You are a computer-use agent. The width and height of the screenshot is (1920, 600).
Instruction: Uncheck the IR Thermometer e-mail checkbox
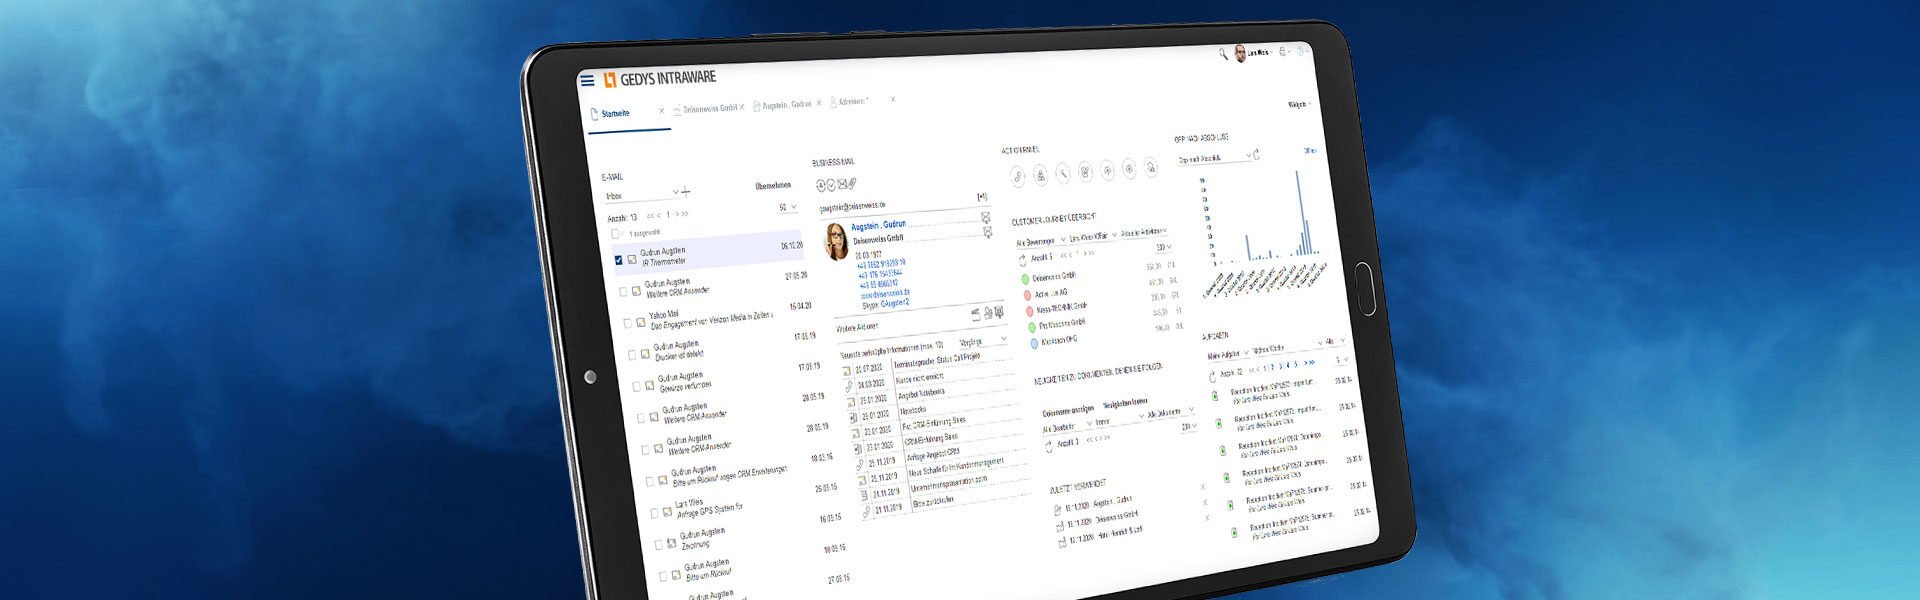[x=618, y=260]
